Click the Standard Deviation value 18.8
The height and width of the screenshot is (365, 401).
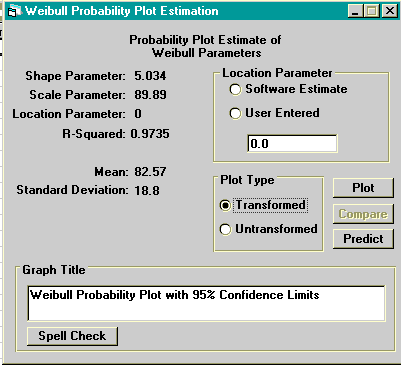147,191
